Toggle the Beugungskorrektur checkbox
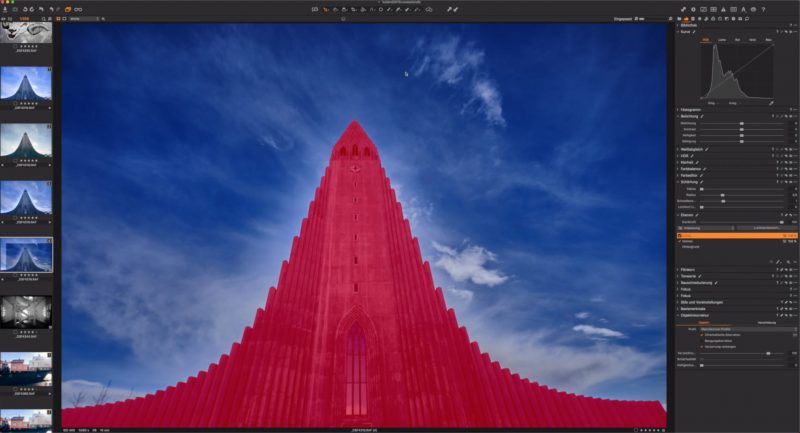800x433 pixels. tap(702, 341)
